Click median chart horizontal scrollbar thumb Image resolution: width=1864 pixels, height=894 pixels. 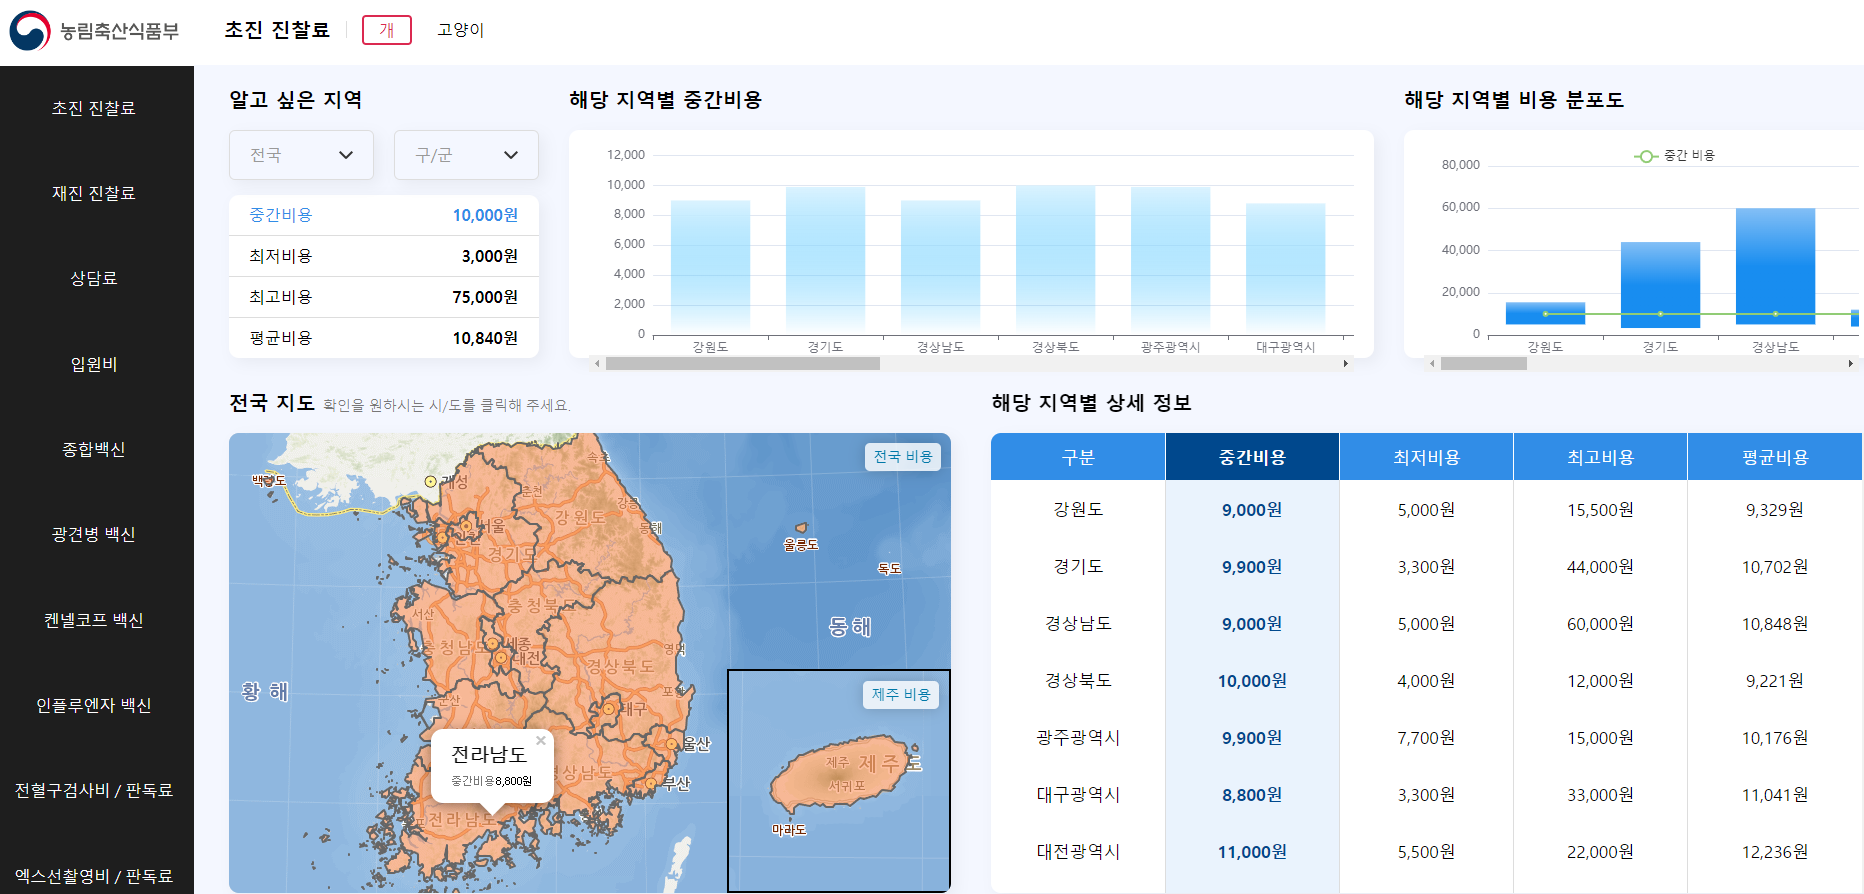(x=743, y=364)
